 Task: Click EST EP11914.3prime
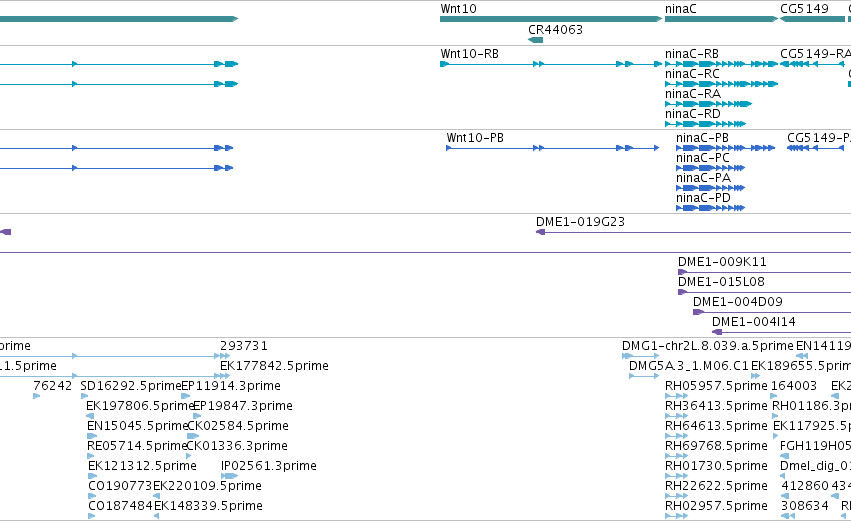click(231, 386)
